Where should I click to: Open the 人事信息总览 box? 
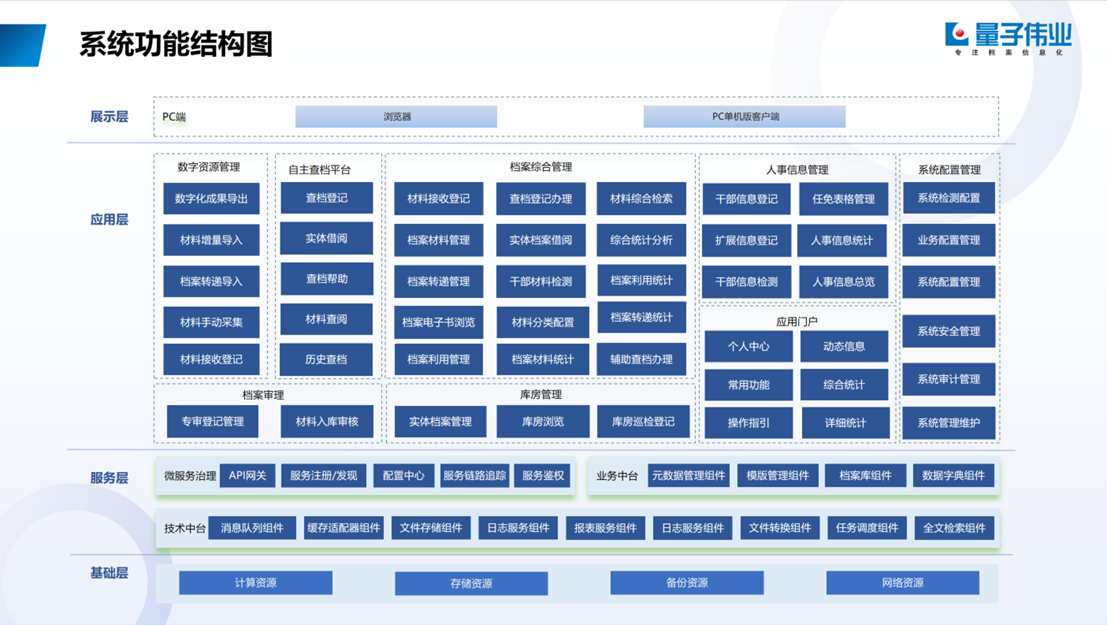(844, 282)
